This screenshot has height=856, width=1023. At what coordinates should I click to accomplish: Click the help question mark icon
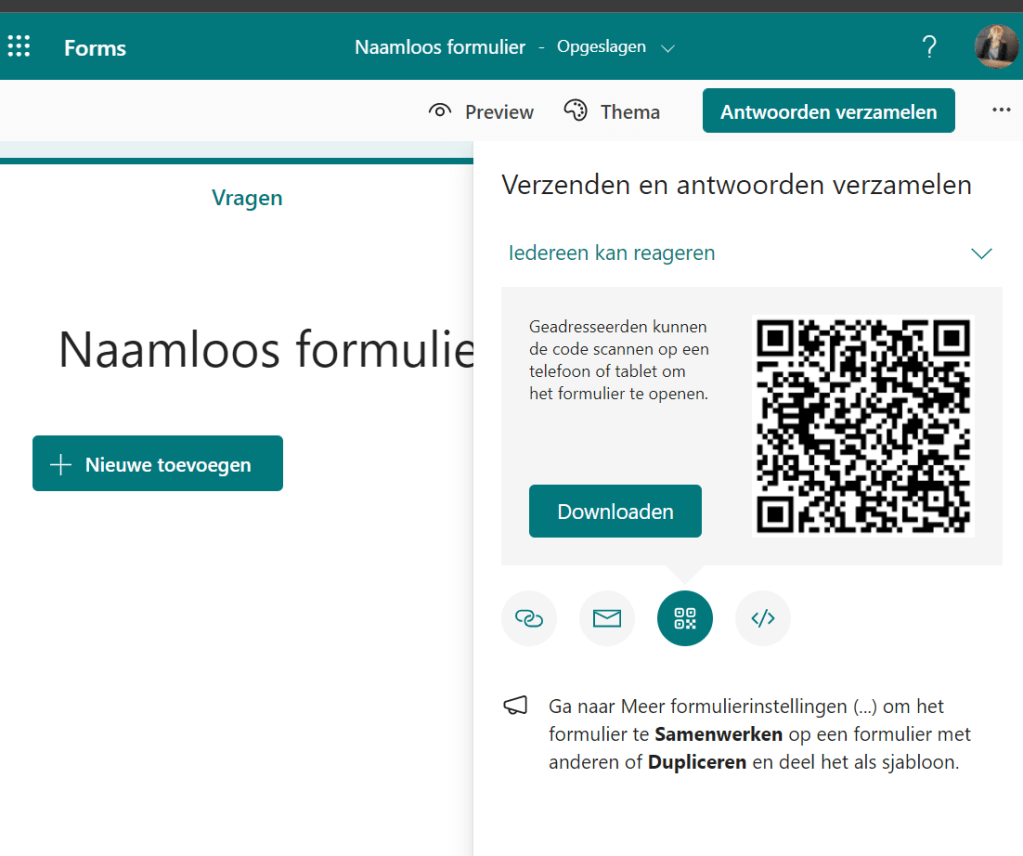929,47
